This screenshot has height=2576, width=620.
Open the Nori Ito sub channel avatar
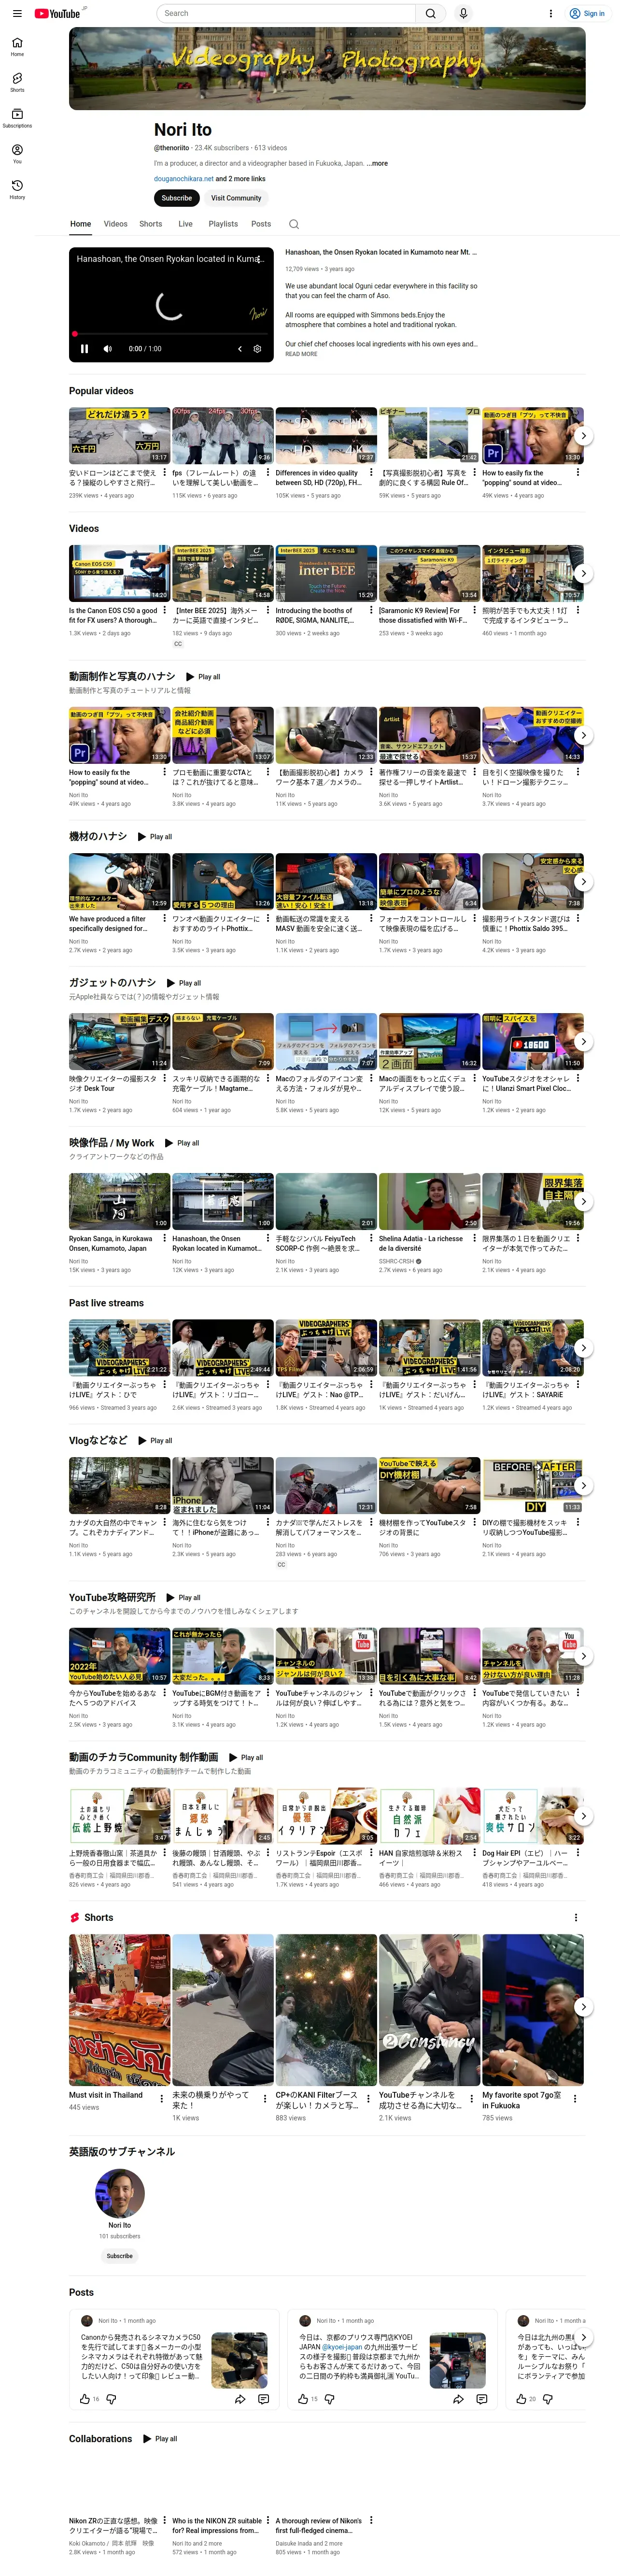click(120, 2193)
